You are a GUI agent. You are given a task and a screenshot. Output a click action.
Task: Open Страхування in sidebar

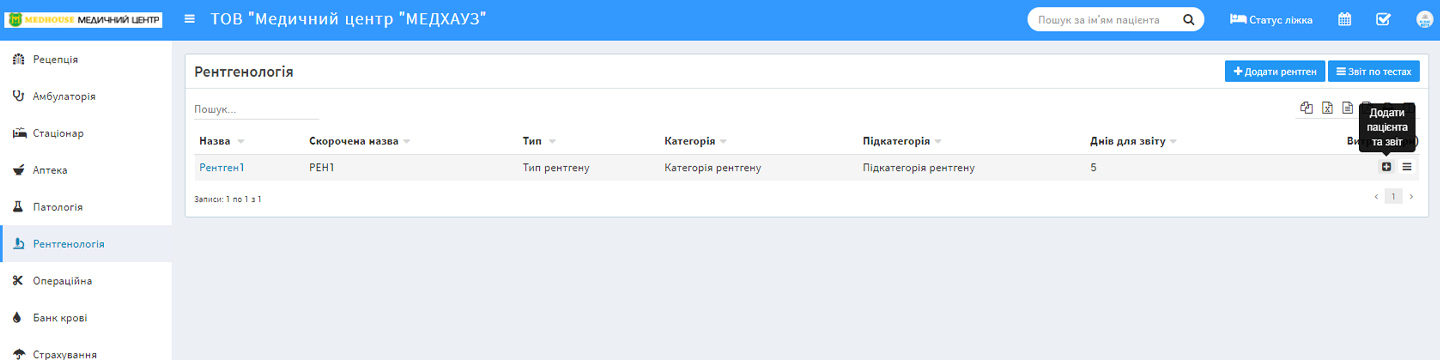point(86,353)
